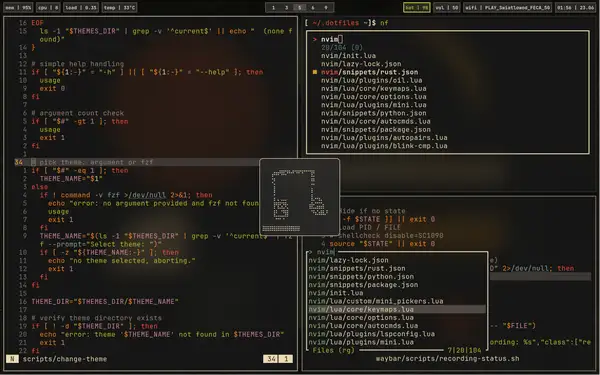Switch to workspace 6 in the bar
Image resolution: width=600 pixels, height=375 pixels.
[313, 7]
